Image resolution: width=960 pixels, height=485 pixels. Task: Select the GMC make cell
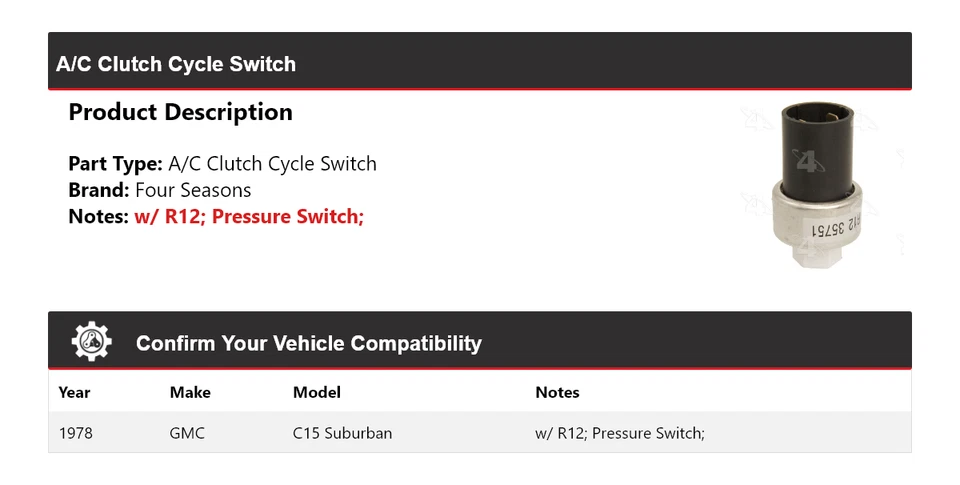[187, 433]
